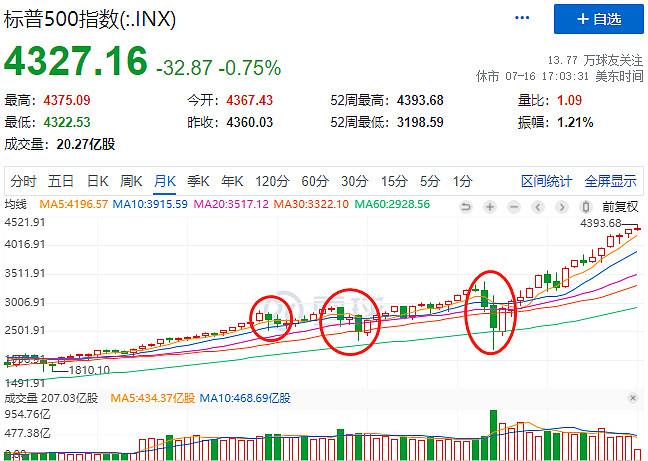Click the 今开 value 4367.43
The width and height of the screenshot is (648, 461).
[x=250, y=100]
